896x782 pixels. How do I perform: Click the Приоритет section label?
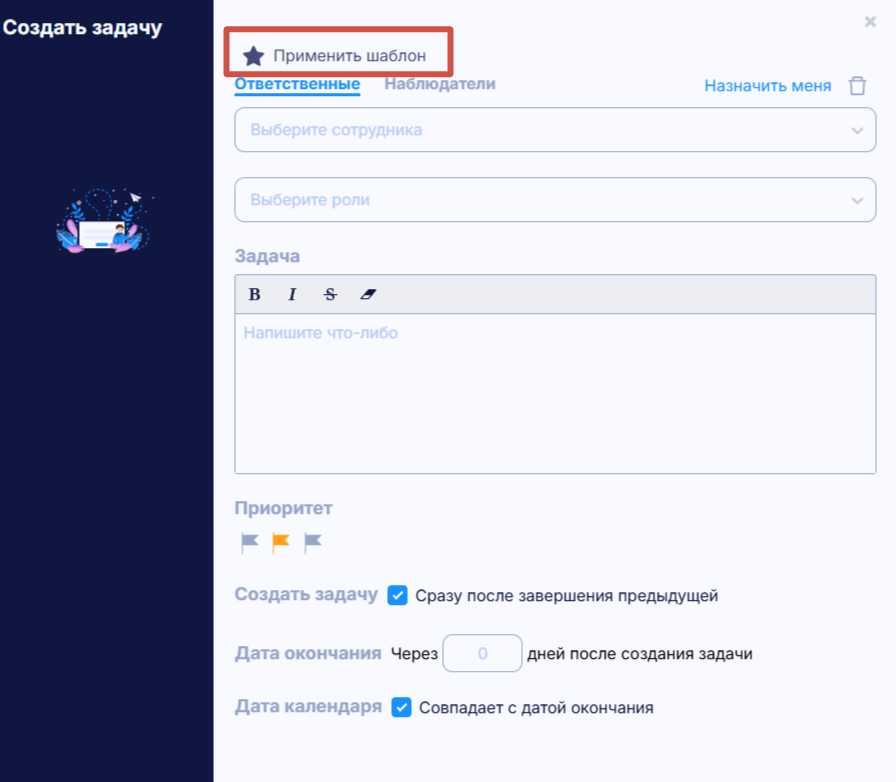[283, 508]
